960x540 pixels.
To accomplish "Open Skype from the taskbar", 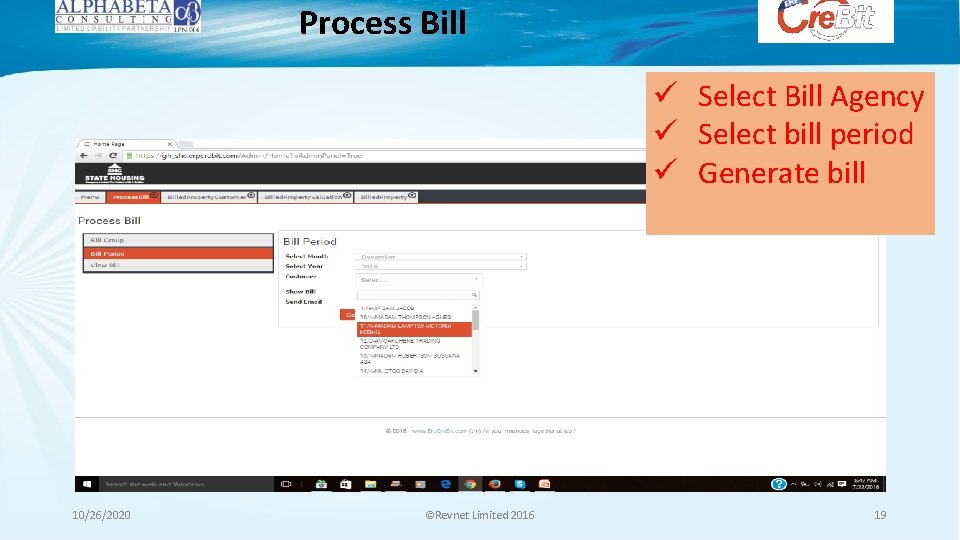I will pos(520,484).
